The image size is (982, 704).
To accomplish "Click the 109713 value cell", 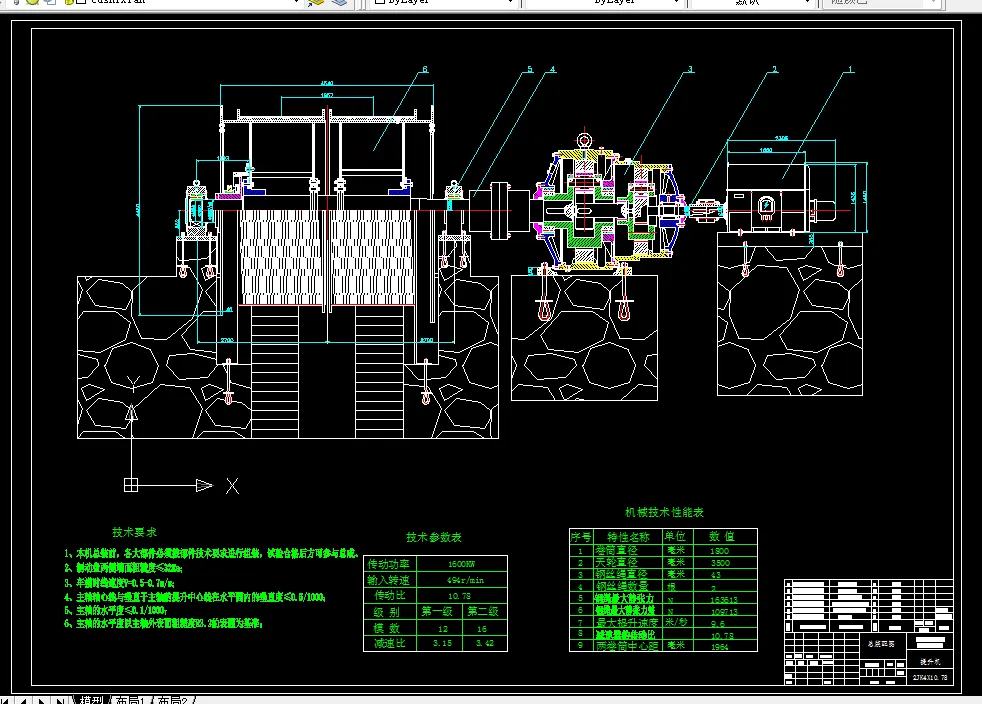I will (724, 611).
